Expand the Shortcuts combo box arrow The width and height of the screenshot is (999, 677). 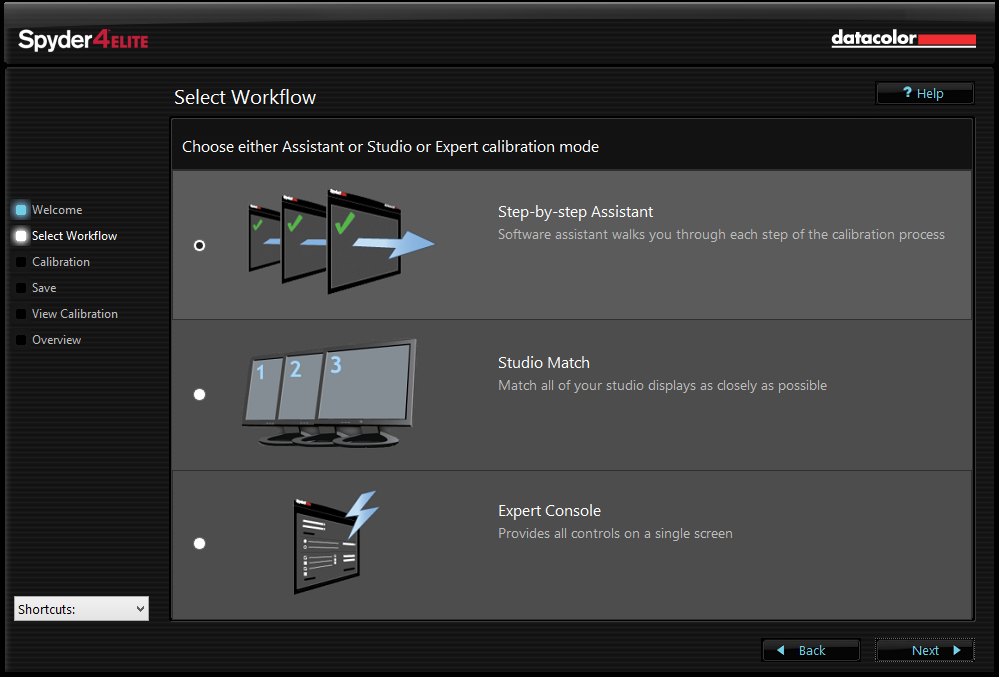coord(141,608)
